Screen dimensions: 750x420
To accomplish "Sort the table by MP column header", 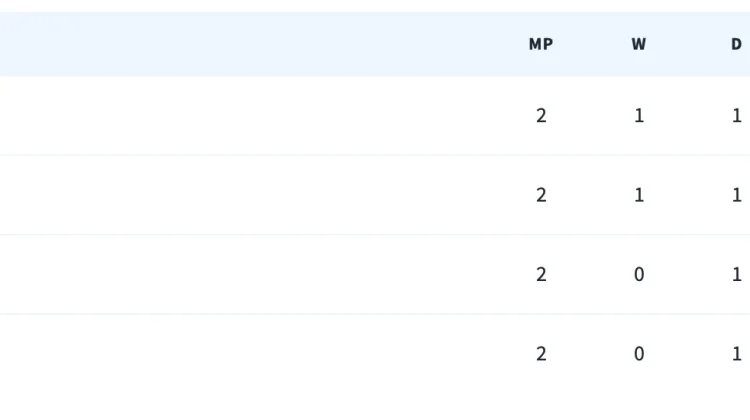I will click(541, 44).
